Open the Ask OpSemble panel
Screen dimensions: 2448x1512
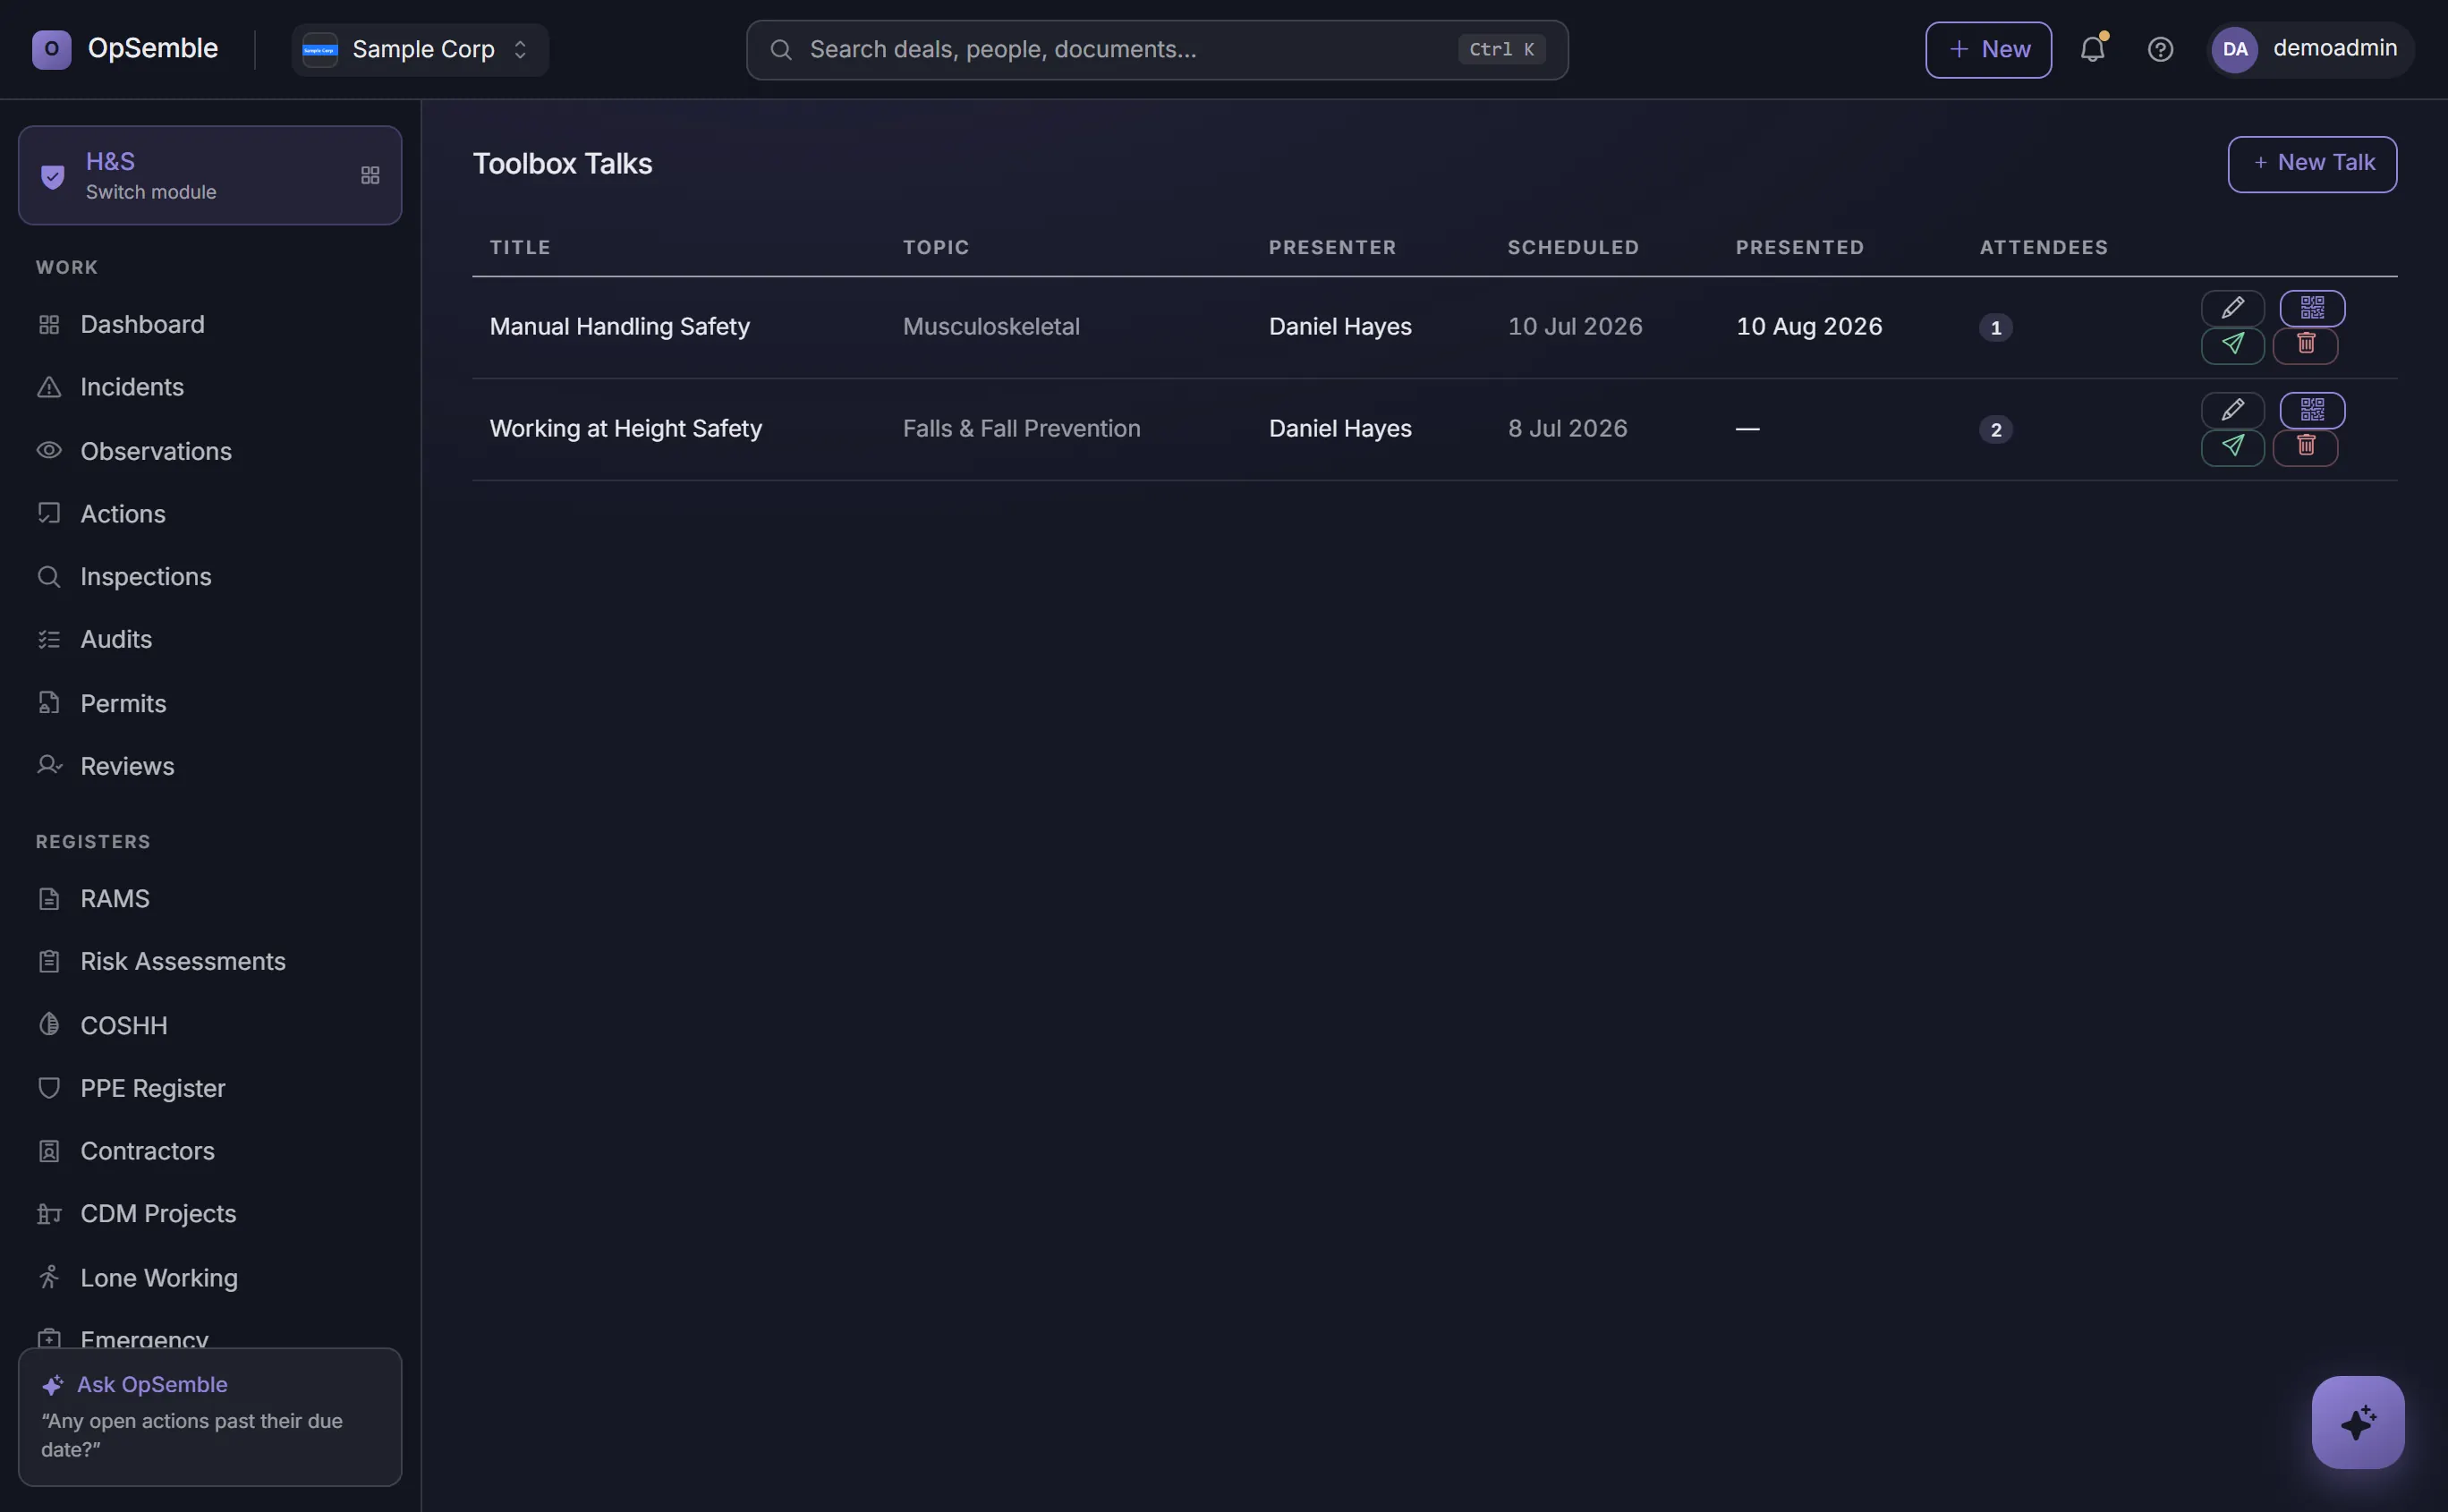(x=210, y=1416)
